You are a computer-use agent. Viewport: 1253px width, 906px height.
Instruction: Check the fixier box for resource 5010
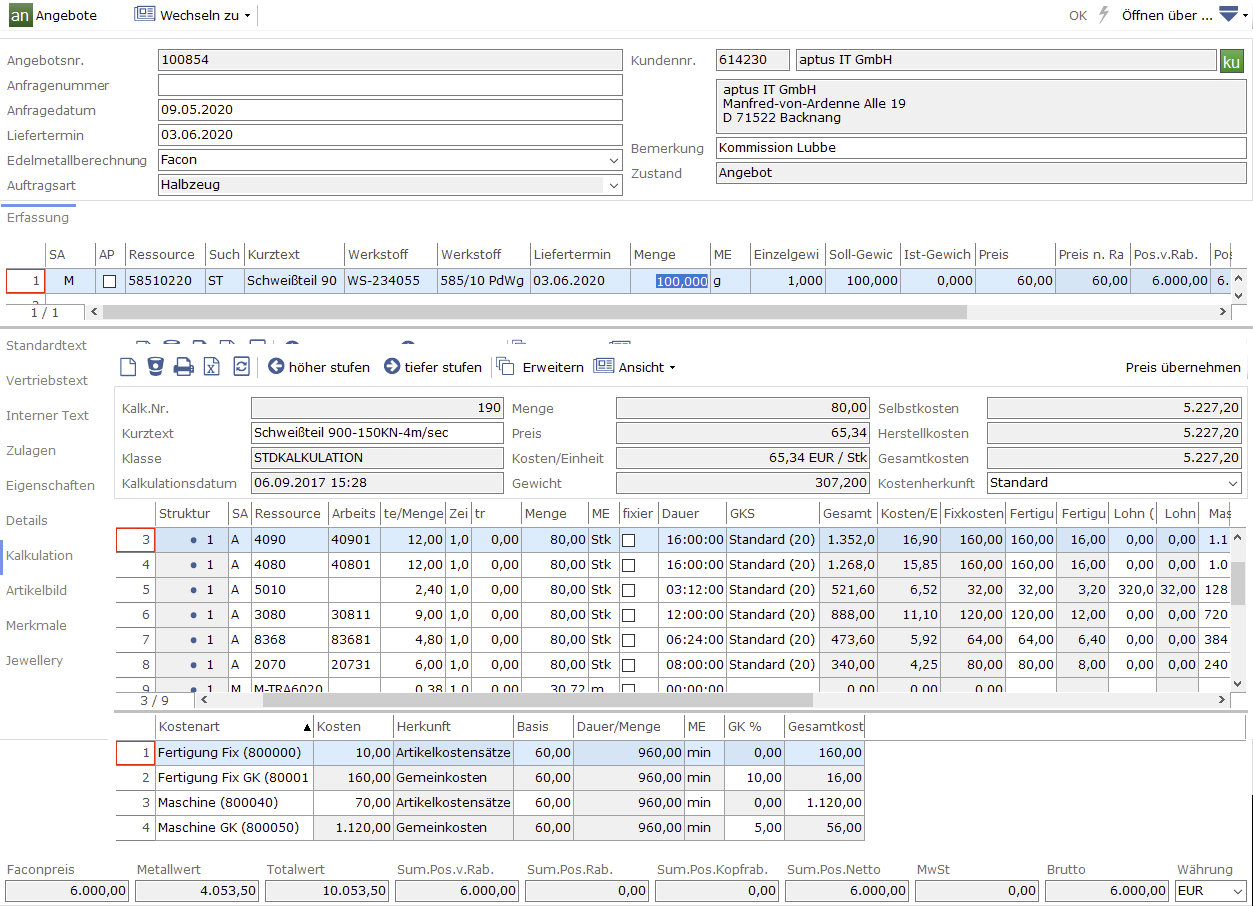(628, 590)
